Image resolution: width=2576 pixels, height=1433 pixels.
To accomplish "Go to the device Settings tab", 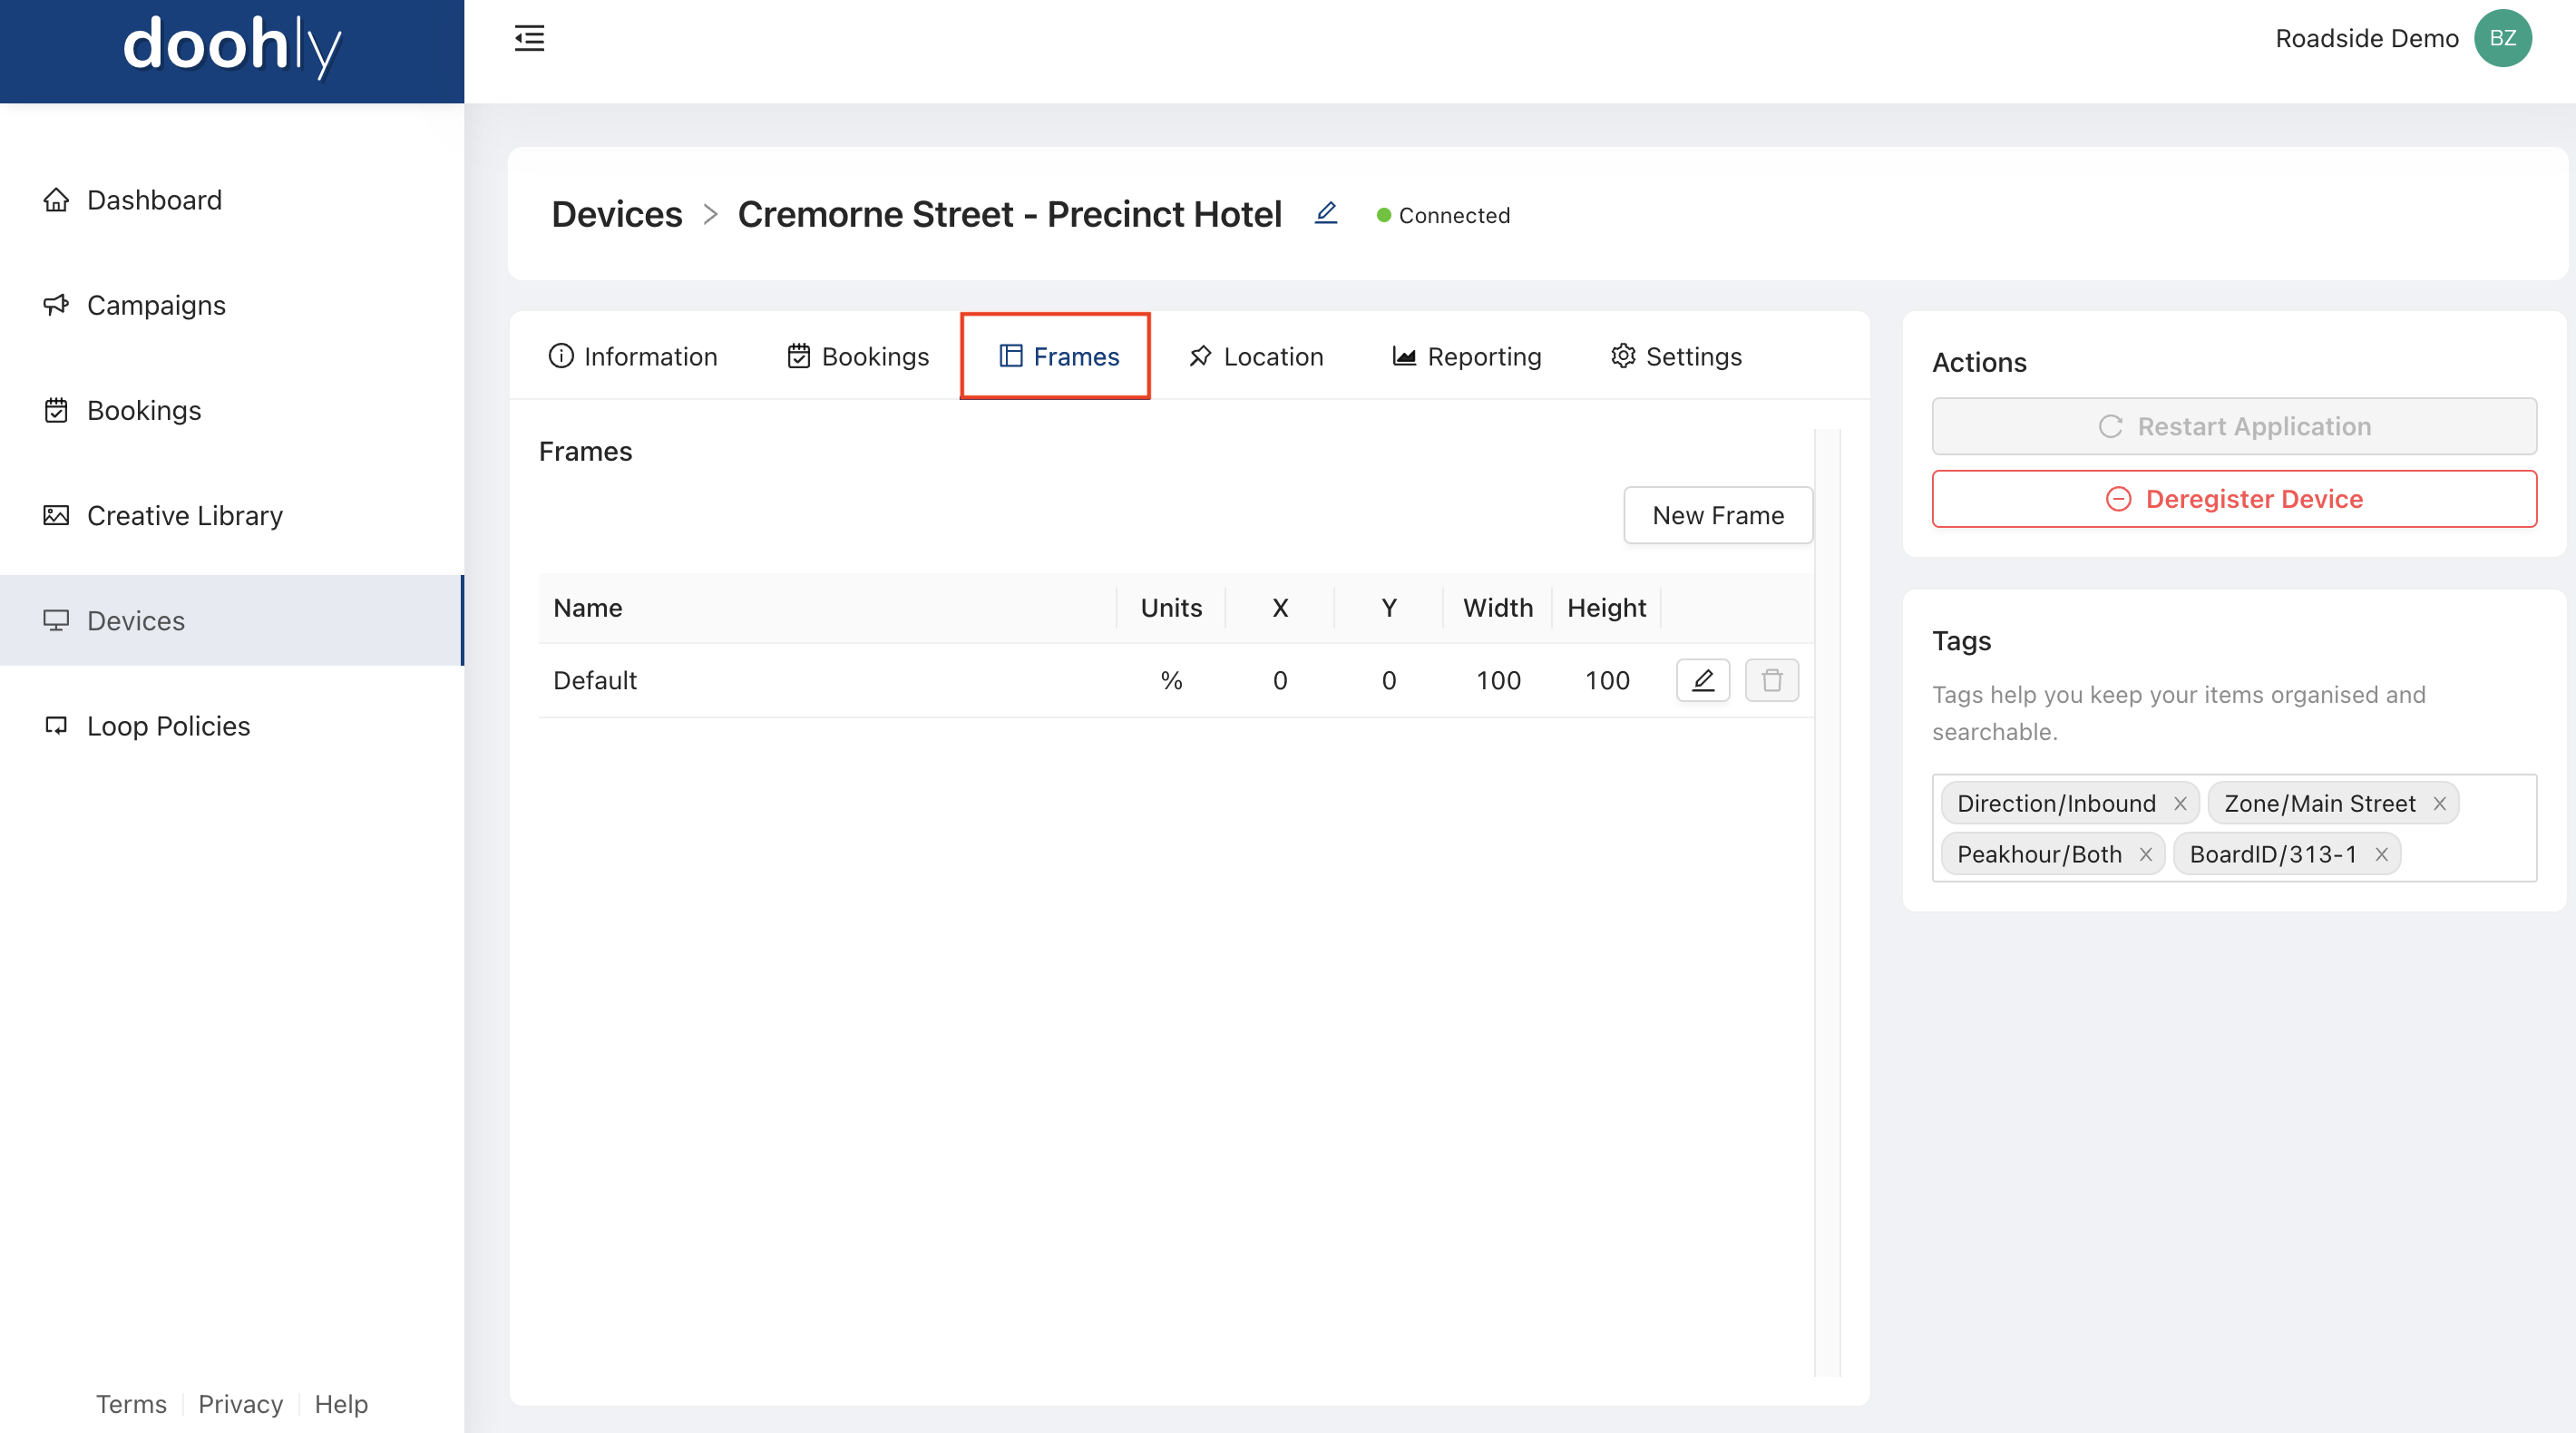I will (1676, 356).
